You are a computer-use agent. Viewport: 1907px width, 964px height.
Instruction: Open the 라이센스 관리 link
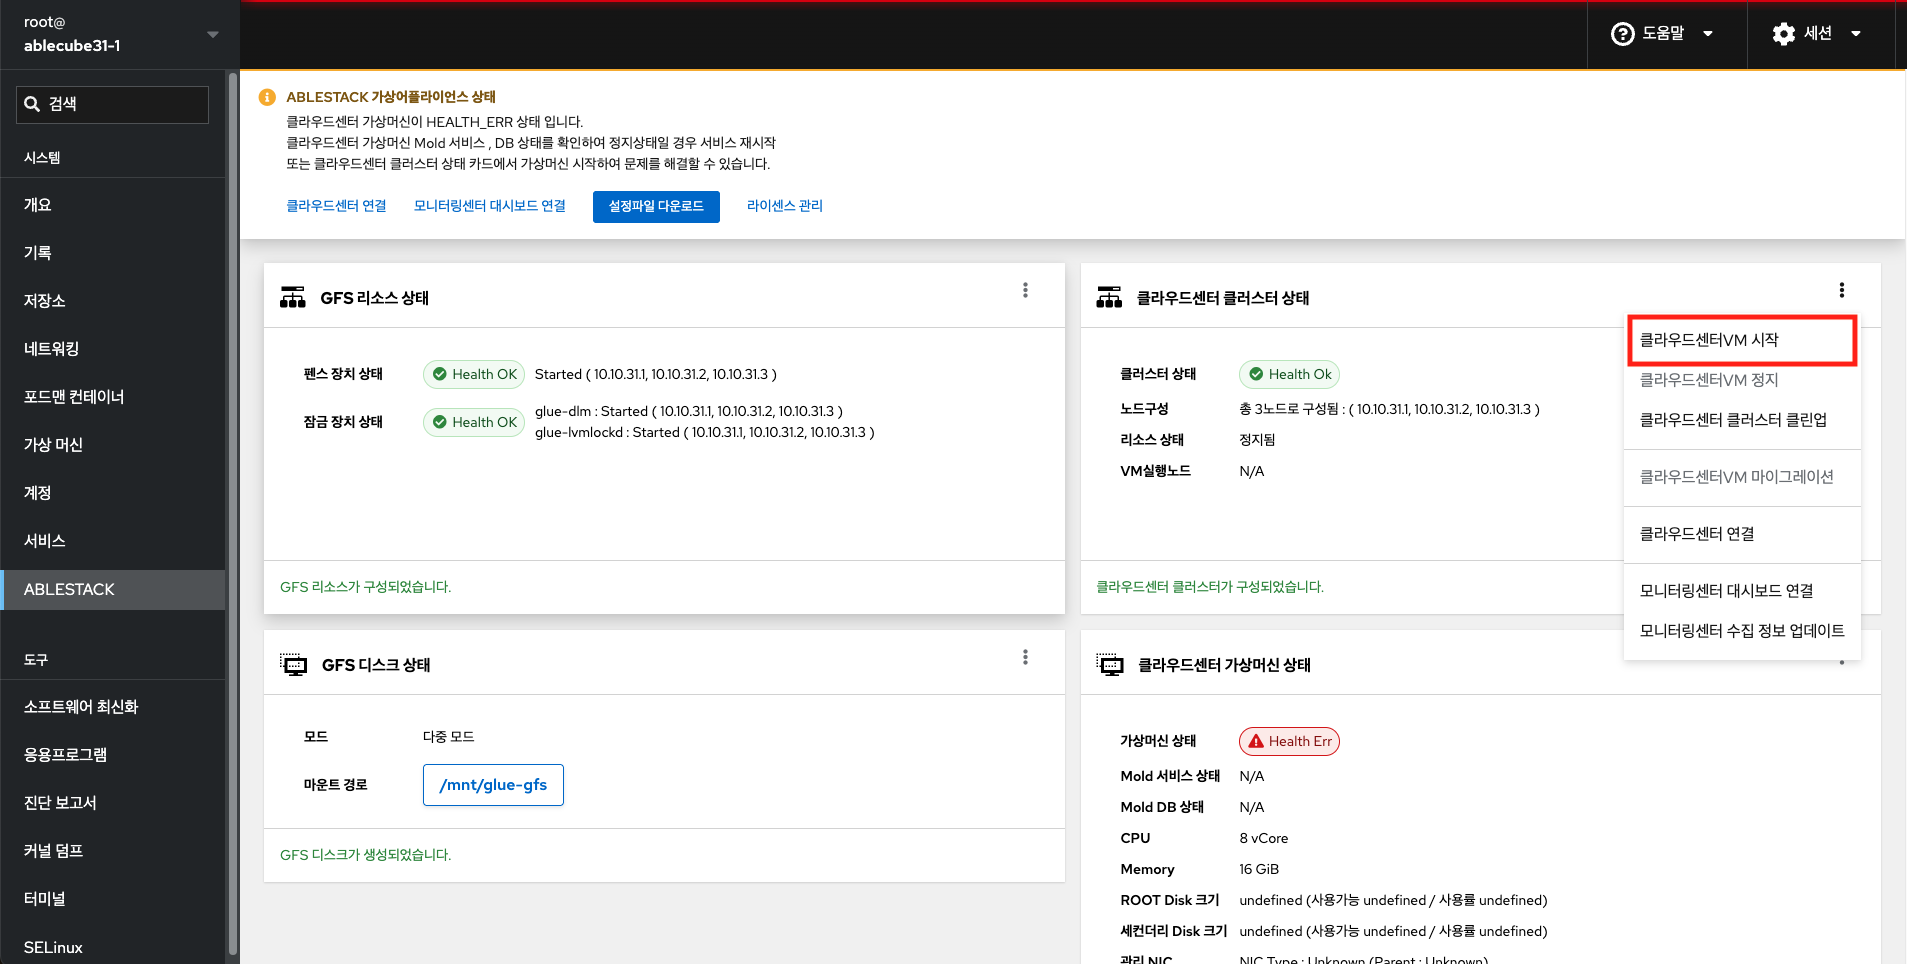coord(784,205)
